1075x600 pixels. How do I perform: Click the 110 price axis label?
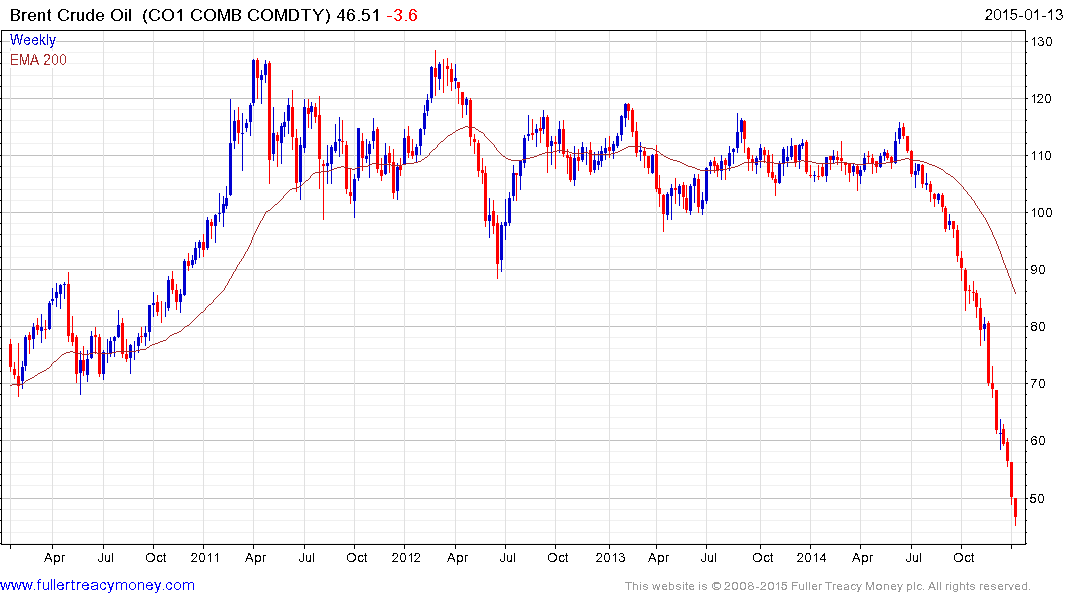(1041, 156)
